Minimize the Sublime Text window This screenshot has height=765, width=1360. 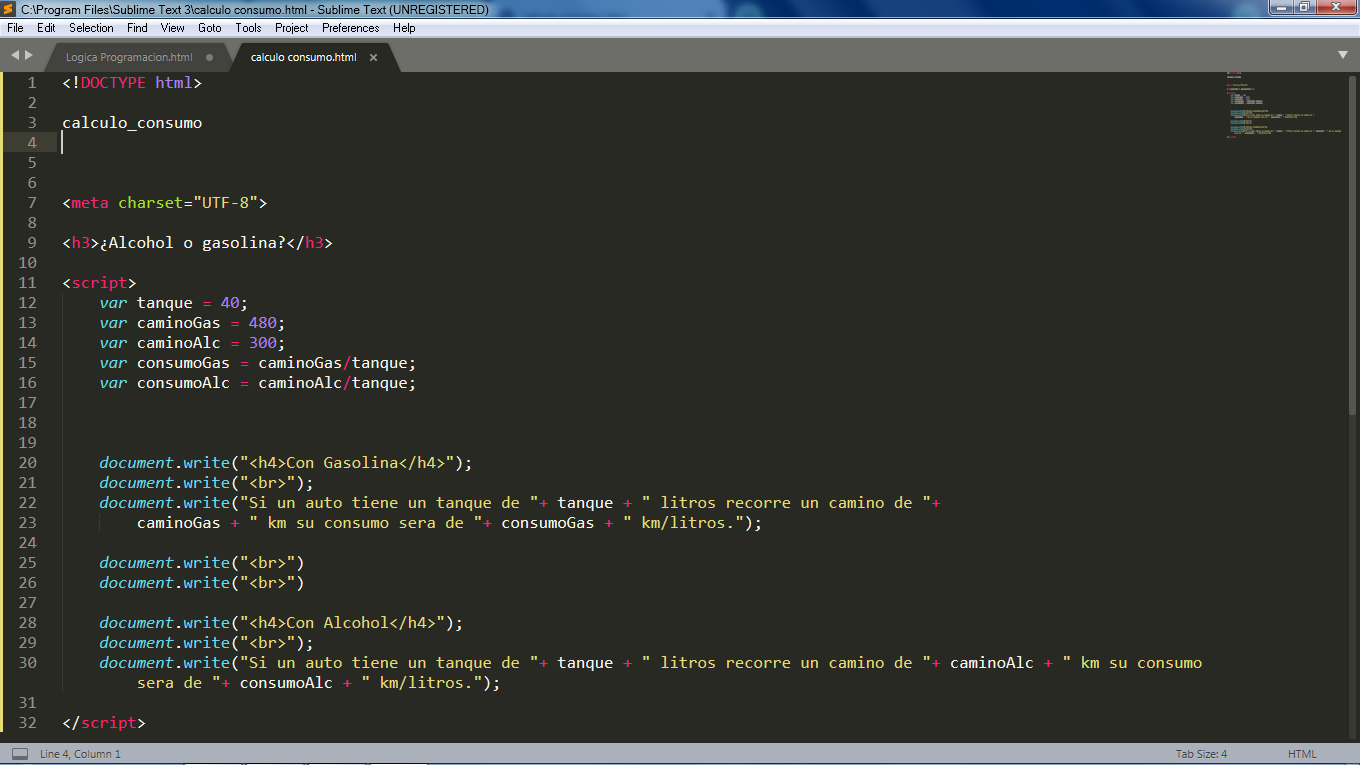pyautogui.click(x=1282, y=8)
